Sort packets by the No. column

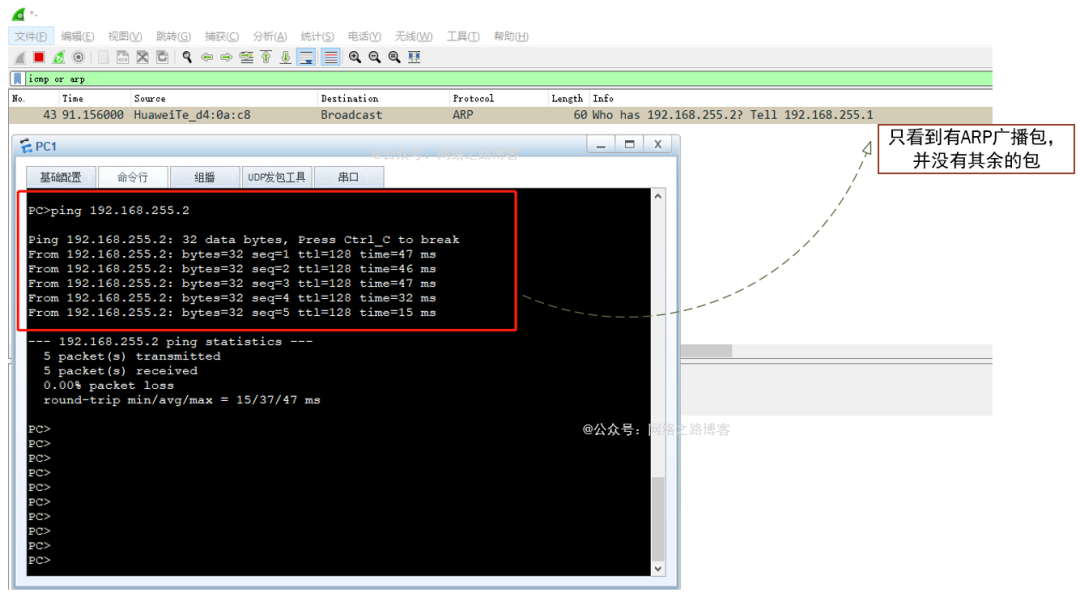33,98
